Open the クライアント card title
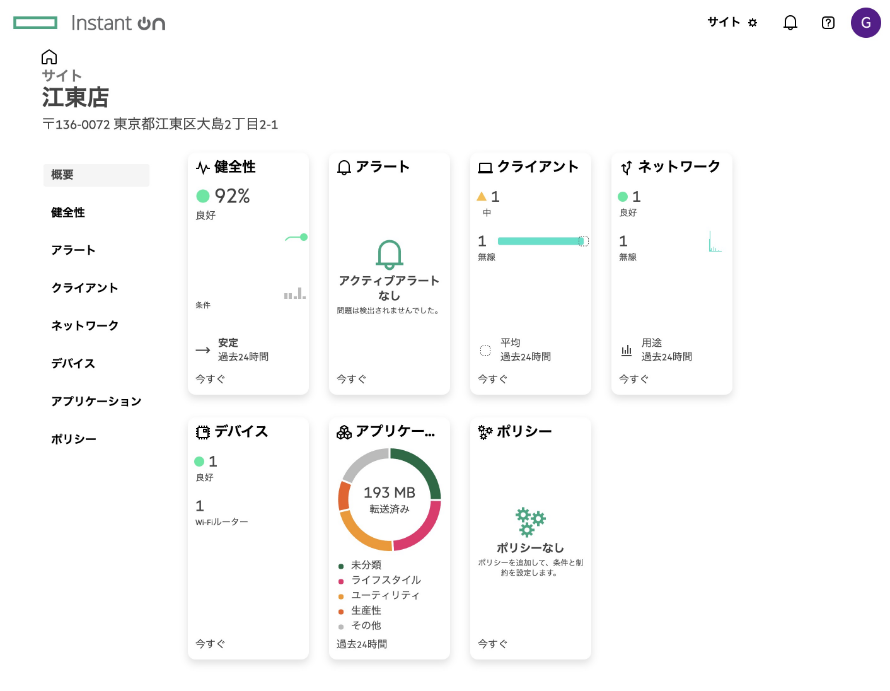Viewport: 890px width, 691px height. pyautogui.click(x=538, y=167)
